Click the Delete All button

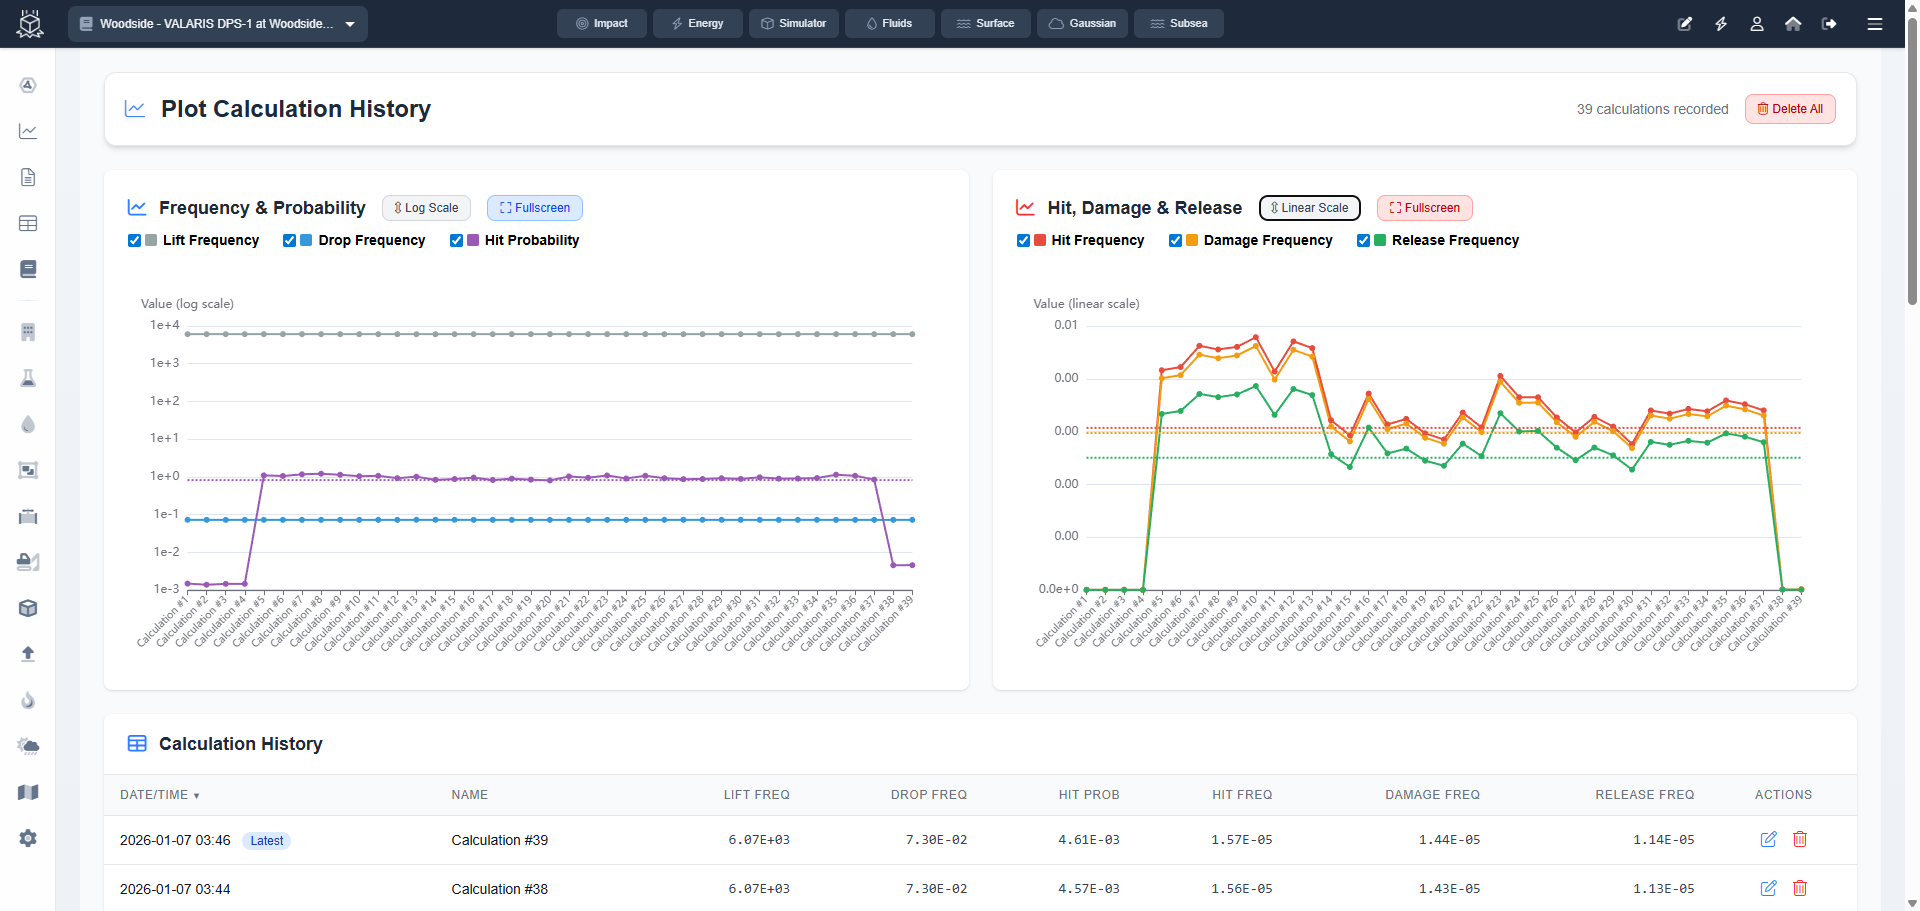pos(1790,109)
